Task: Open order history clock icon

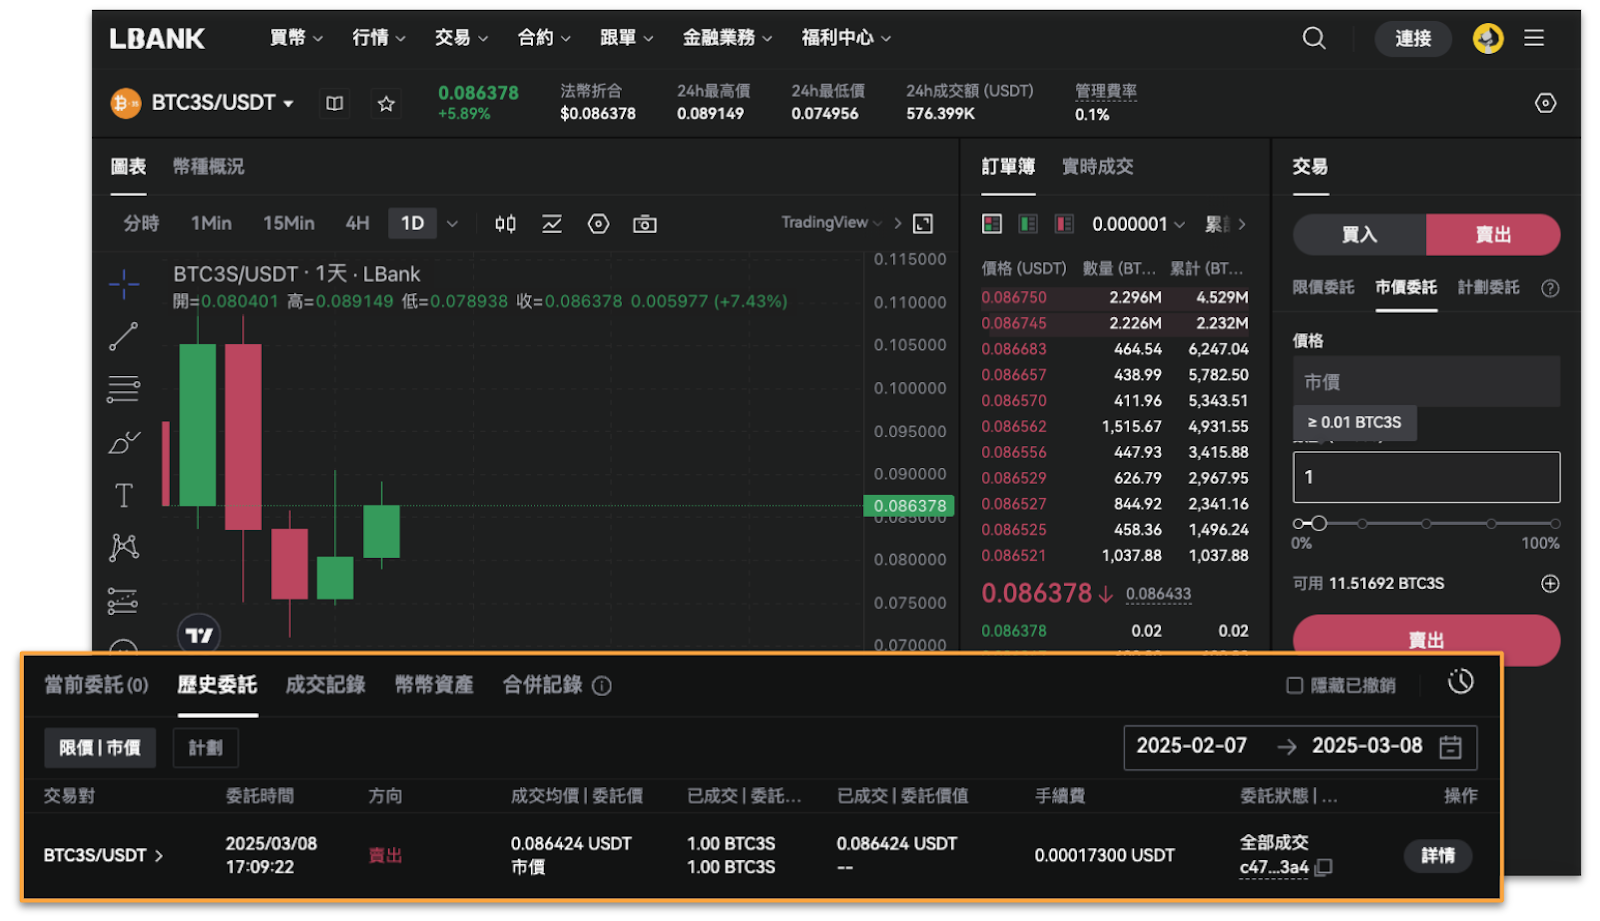Action: (1461, 682)
